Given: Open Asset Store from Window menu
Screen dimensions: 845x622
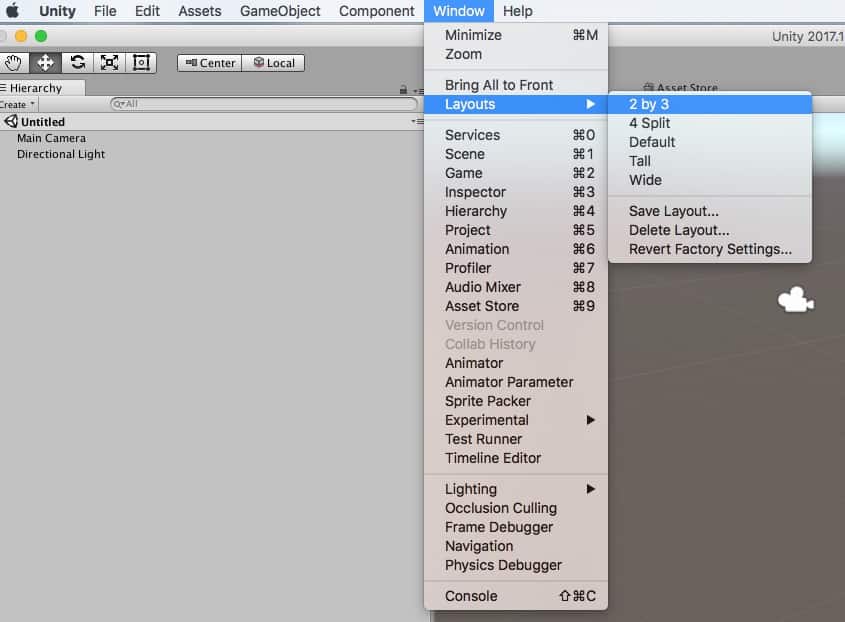Looking at the screenshot, I should click(516, 306).
